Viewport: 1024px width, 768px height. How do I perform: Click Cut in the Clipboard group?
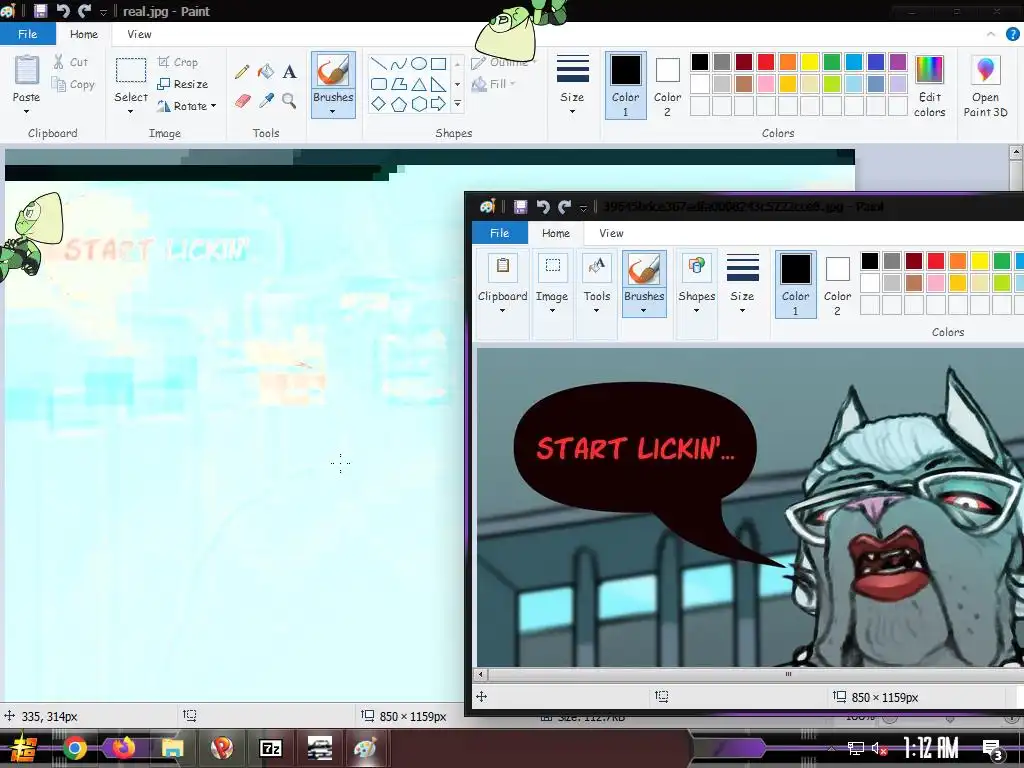[71, 62]
